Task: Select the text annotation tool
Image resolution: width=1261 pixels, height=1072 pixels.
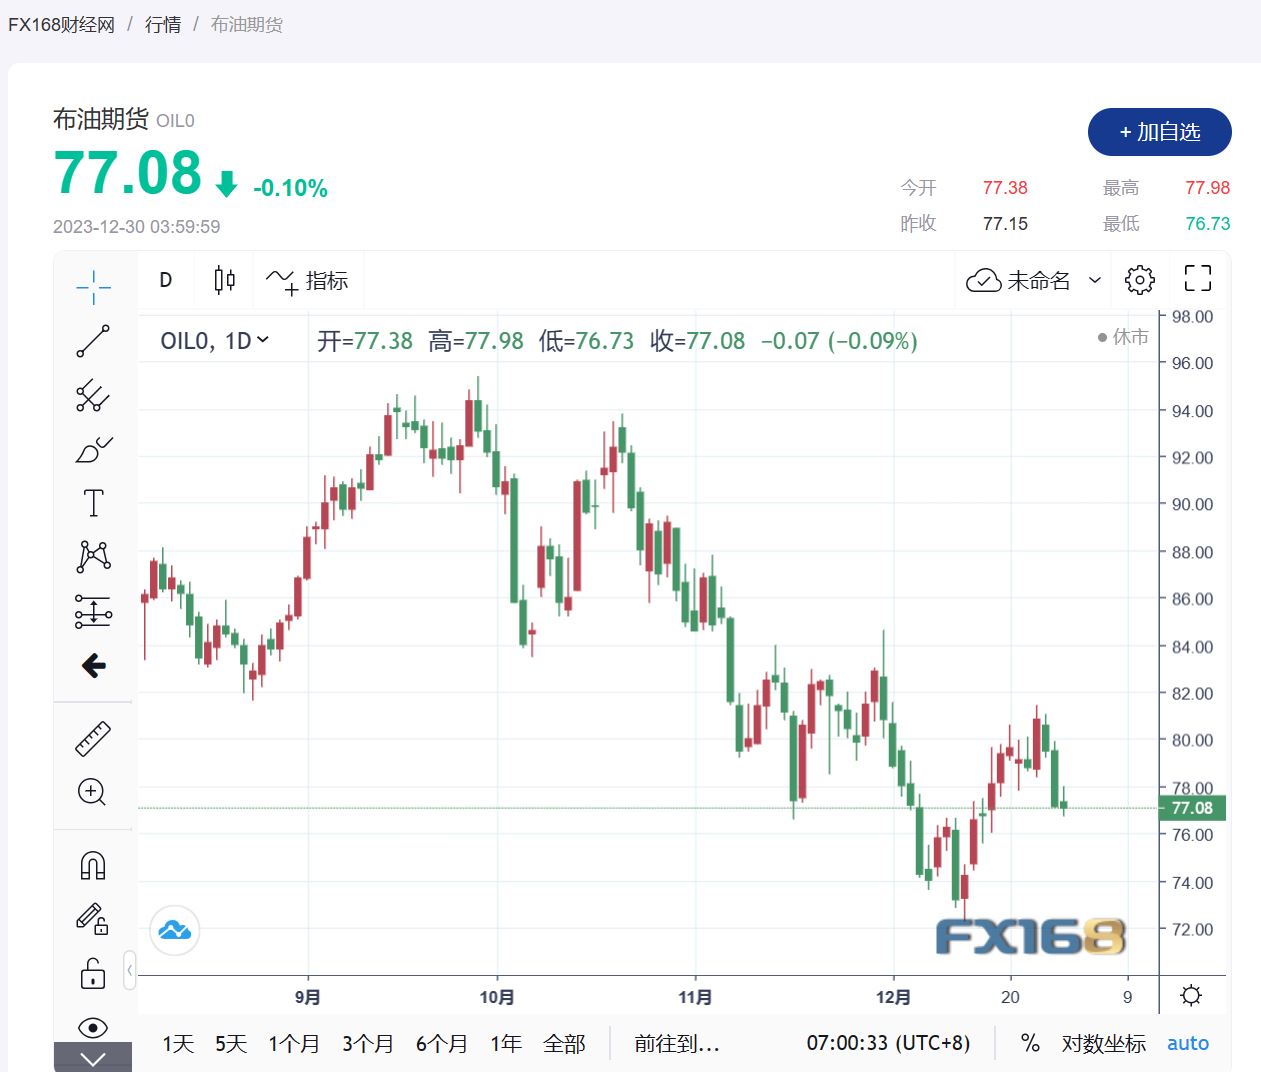Action: coord(93,503)
